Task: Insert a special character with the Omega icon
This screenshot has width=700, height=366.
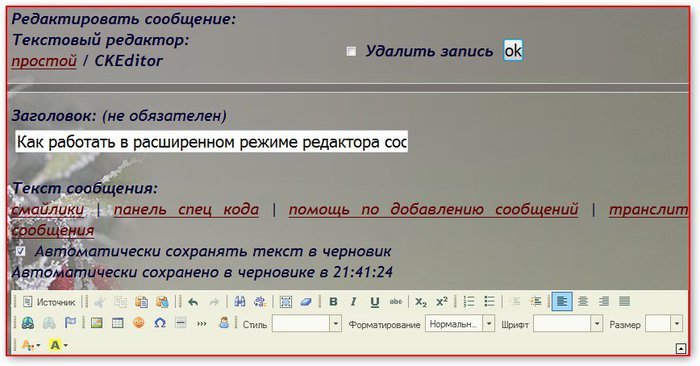Action: (x=160, y=323)
